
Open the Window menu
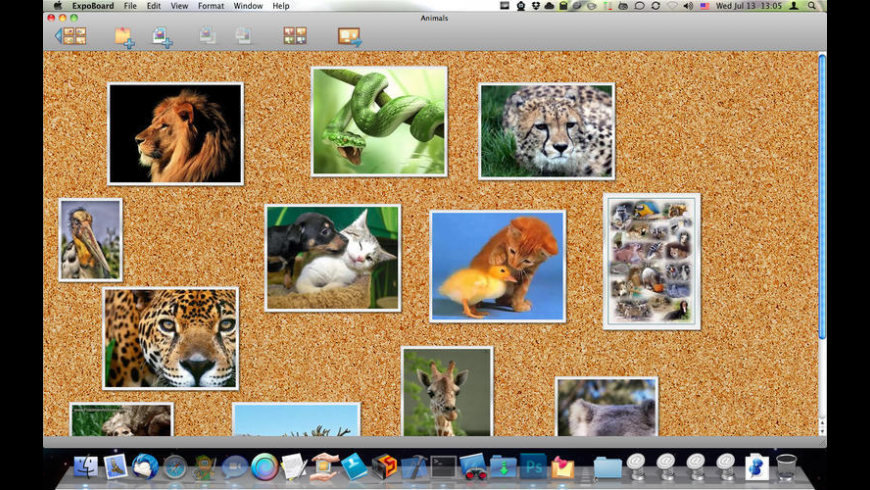248,6
